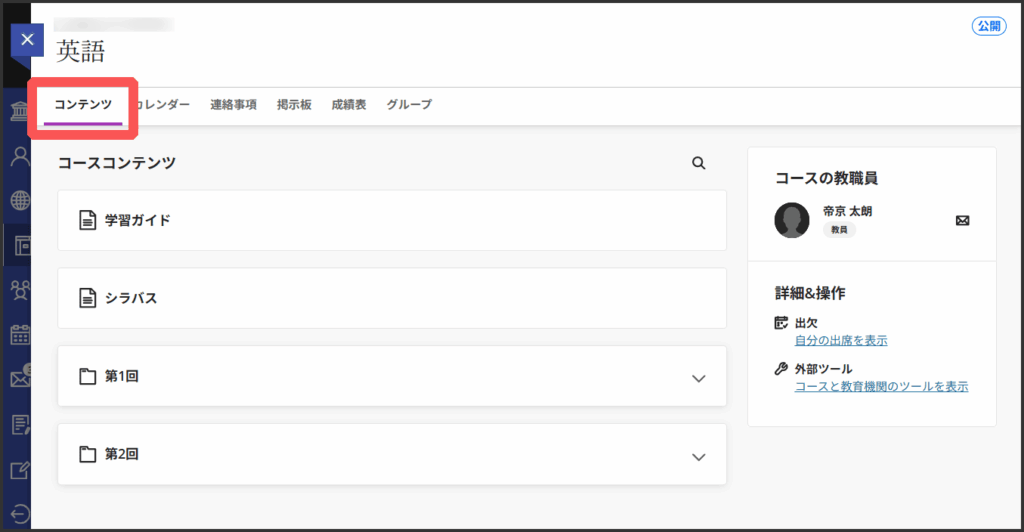Open the profile icon in sidebar
Image resolution: width=1024 pixels, height=532 pixels.
point(19,156)
